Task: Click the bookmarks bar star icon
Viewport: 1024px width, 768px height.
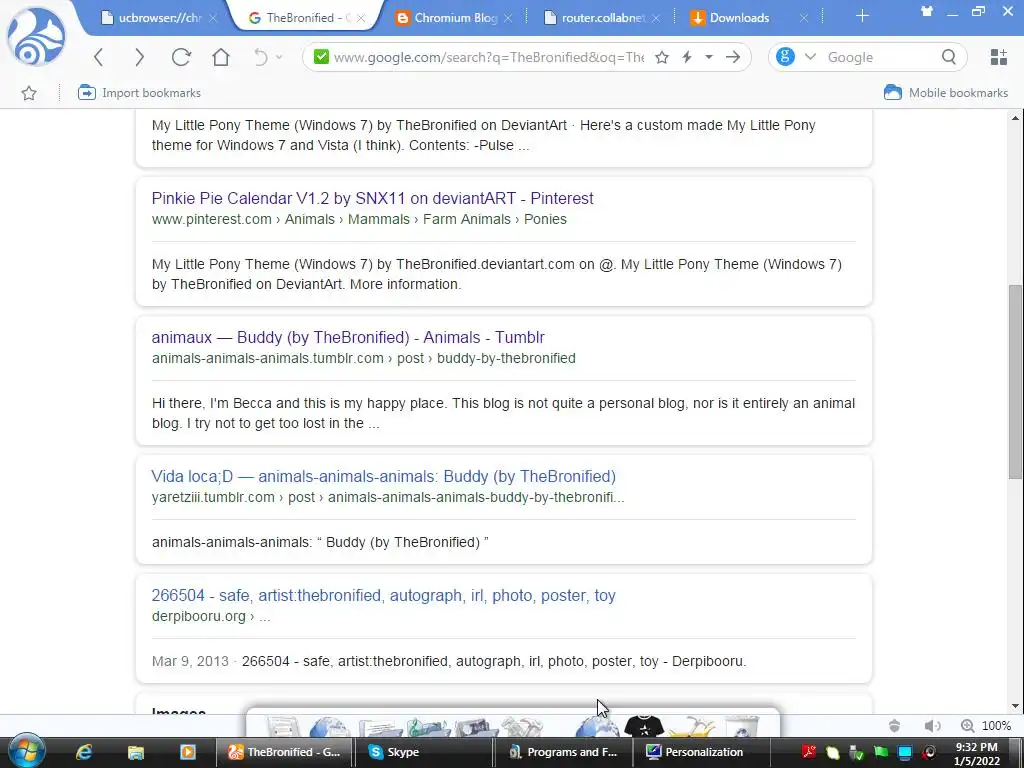Action: [x=29, y=93]
